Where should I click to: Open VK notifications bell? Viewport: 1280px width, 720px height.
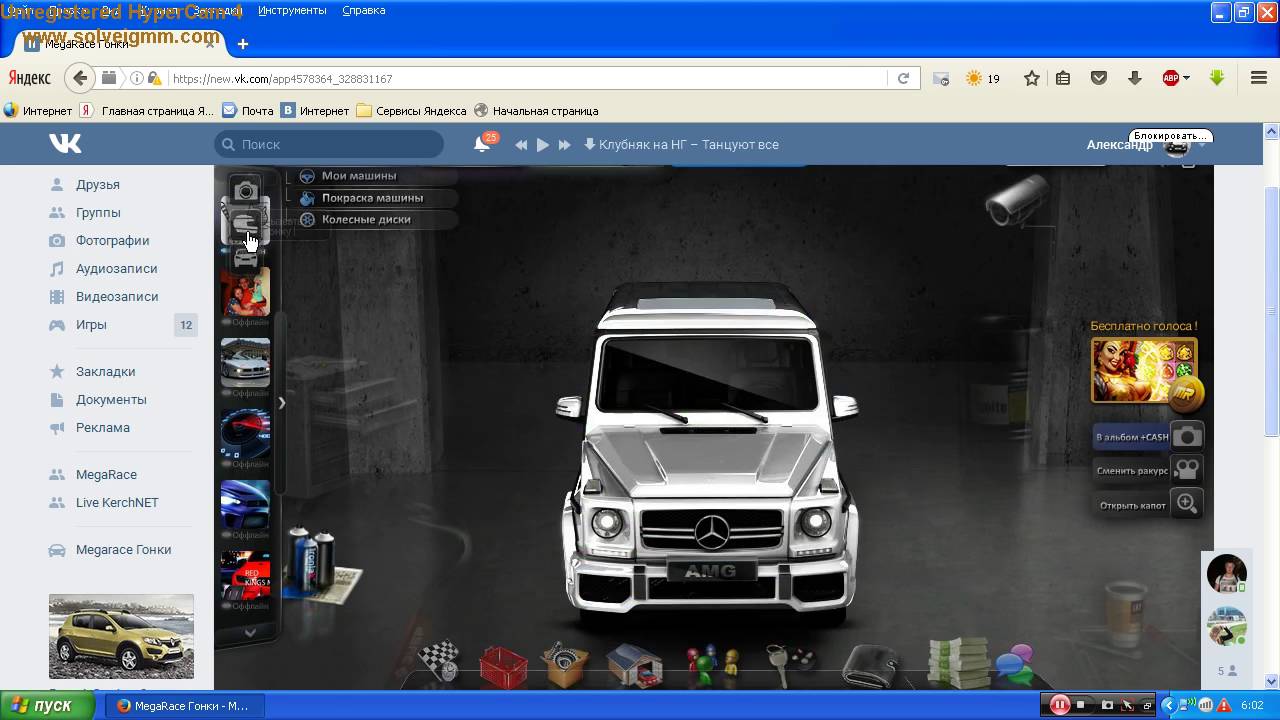coord(482,144)
